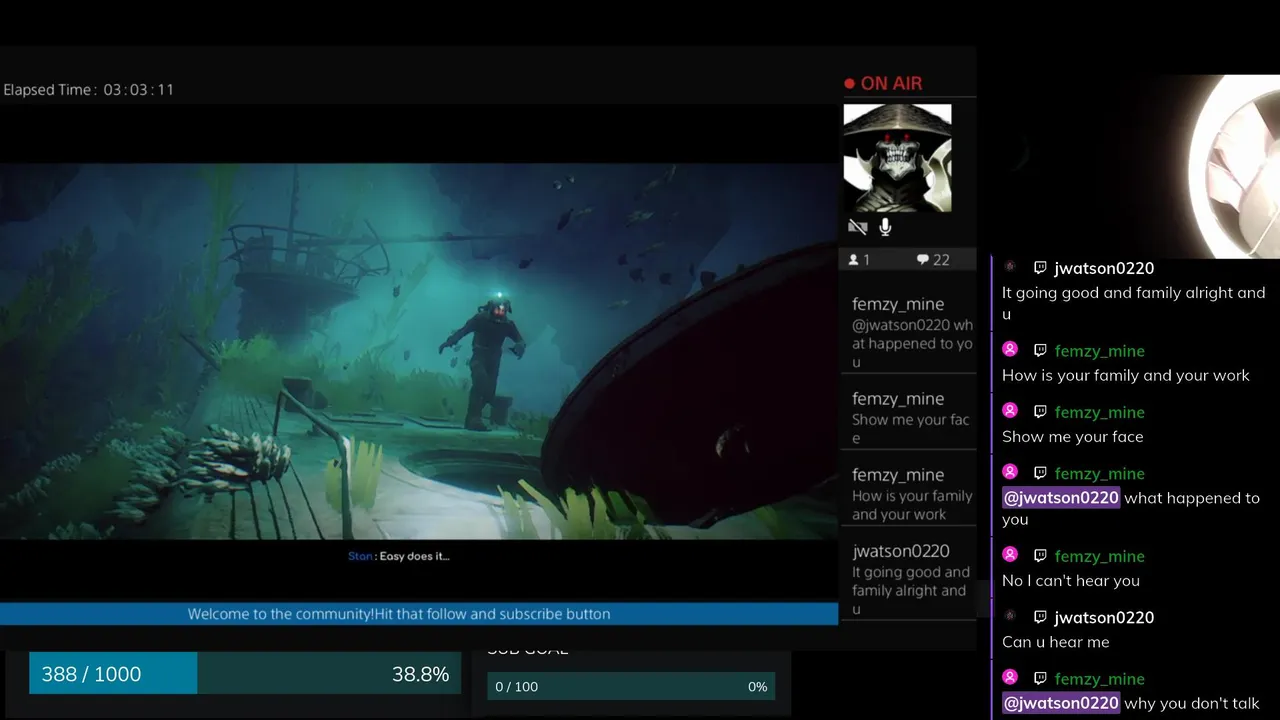1280x720 pixels.
Task: Click the red ON AIR recording dot
Action: [x=850, y=84]
